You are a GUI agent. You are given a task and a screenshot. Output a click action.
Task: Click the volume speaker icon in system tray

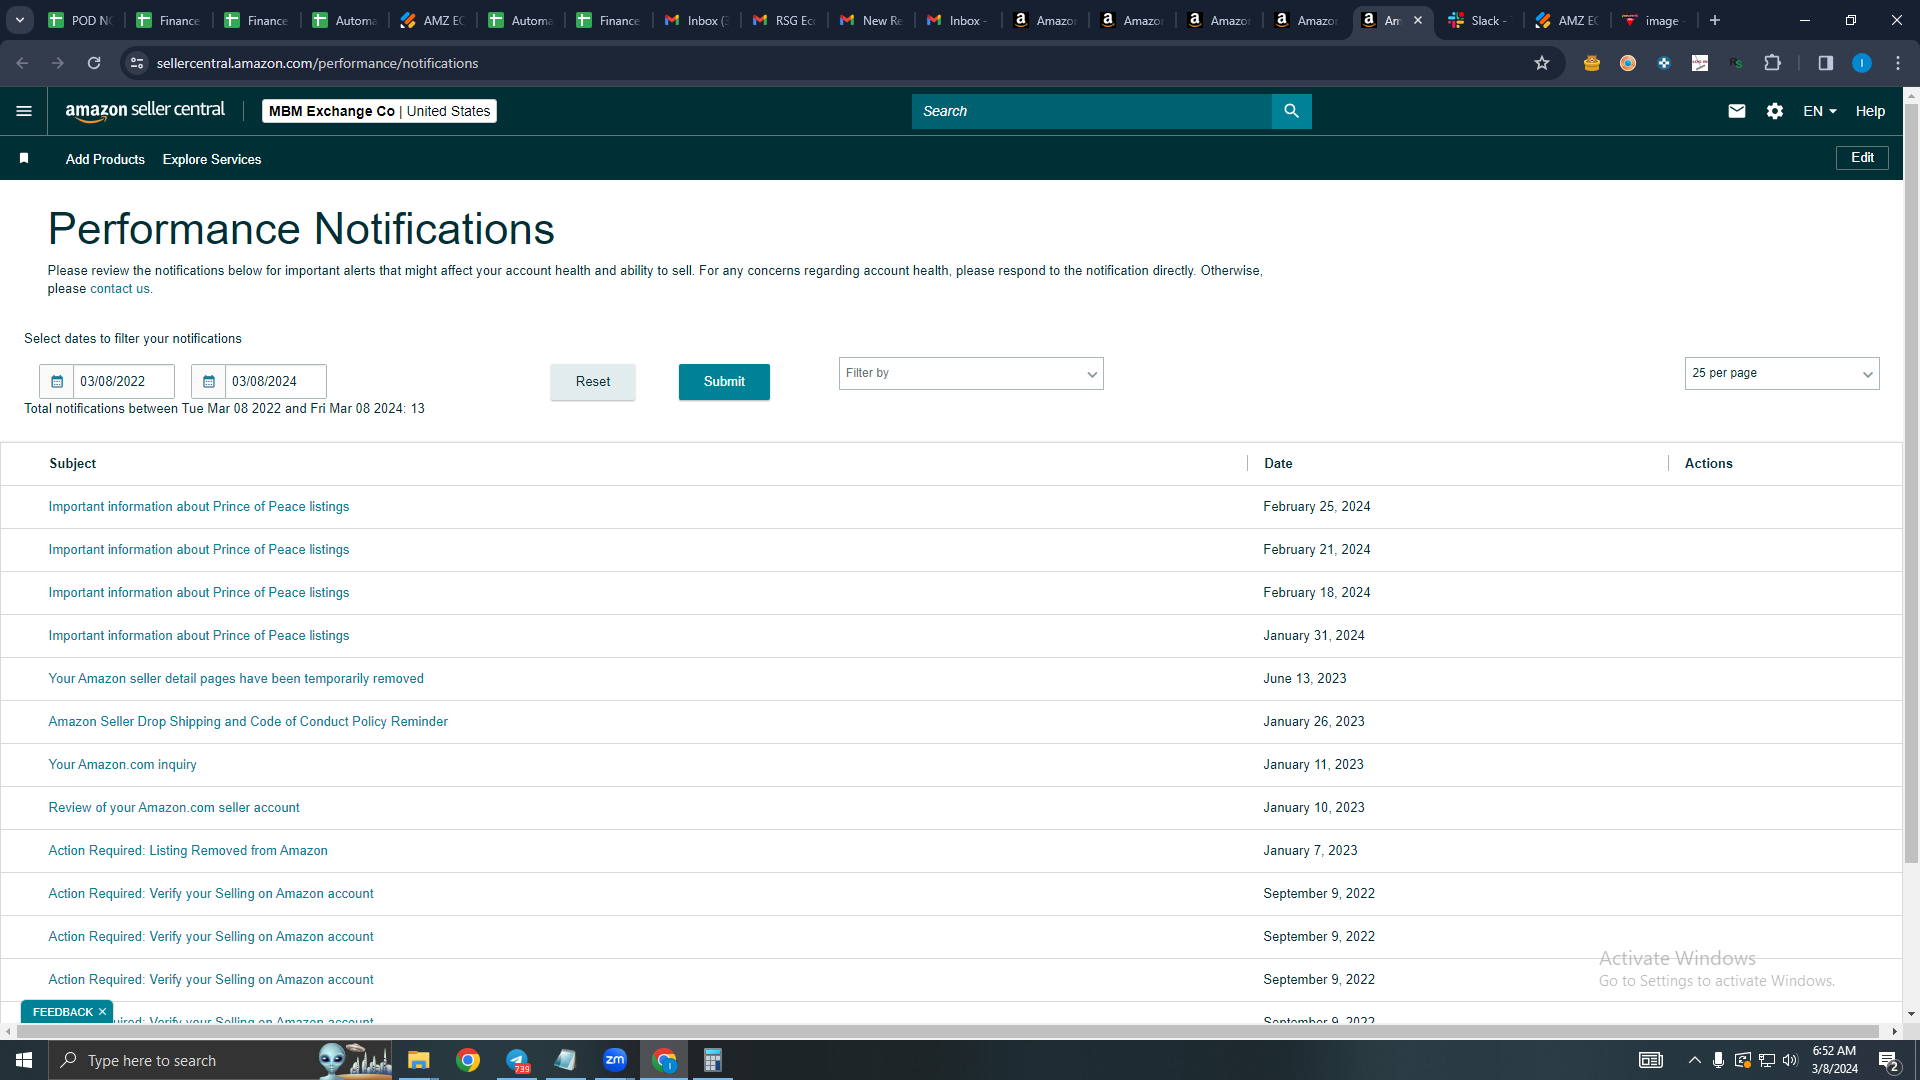tap(1790, 1060)
